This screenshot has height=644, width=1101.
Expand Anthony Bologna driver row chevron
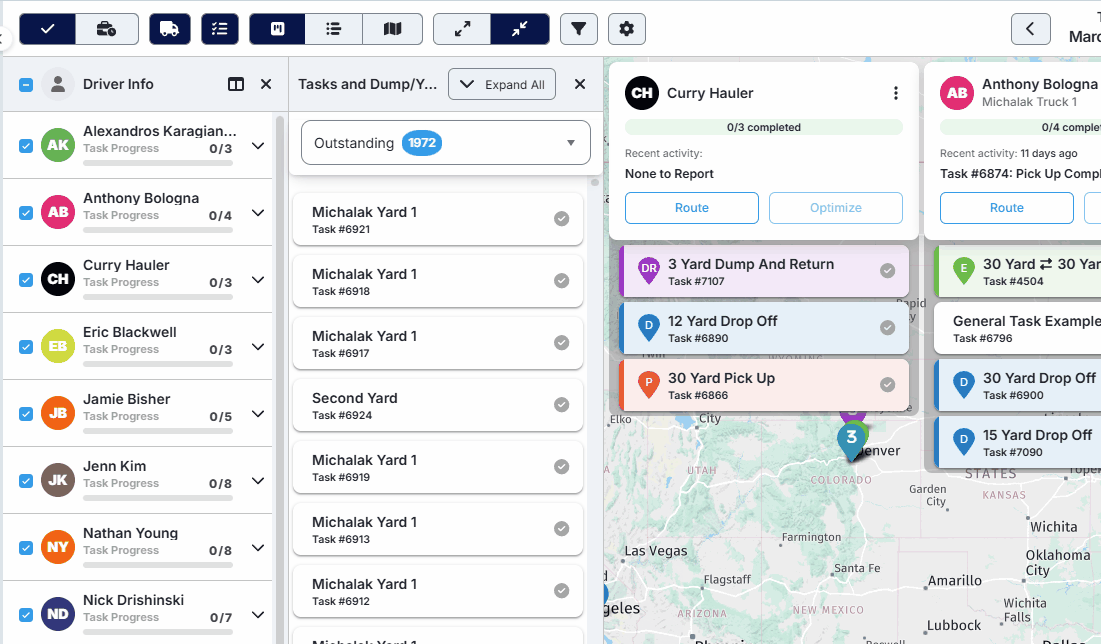tap(258, 213)
